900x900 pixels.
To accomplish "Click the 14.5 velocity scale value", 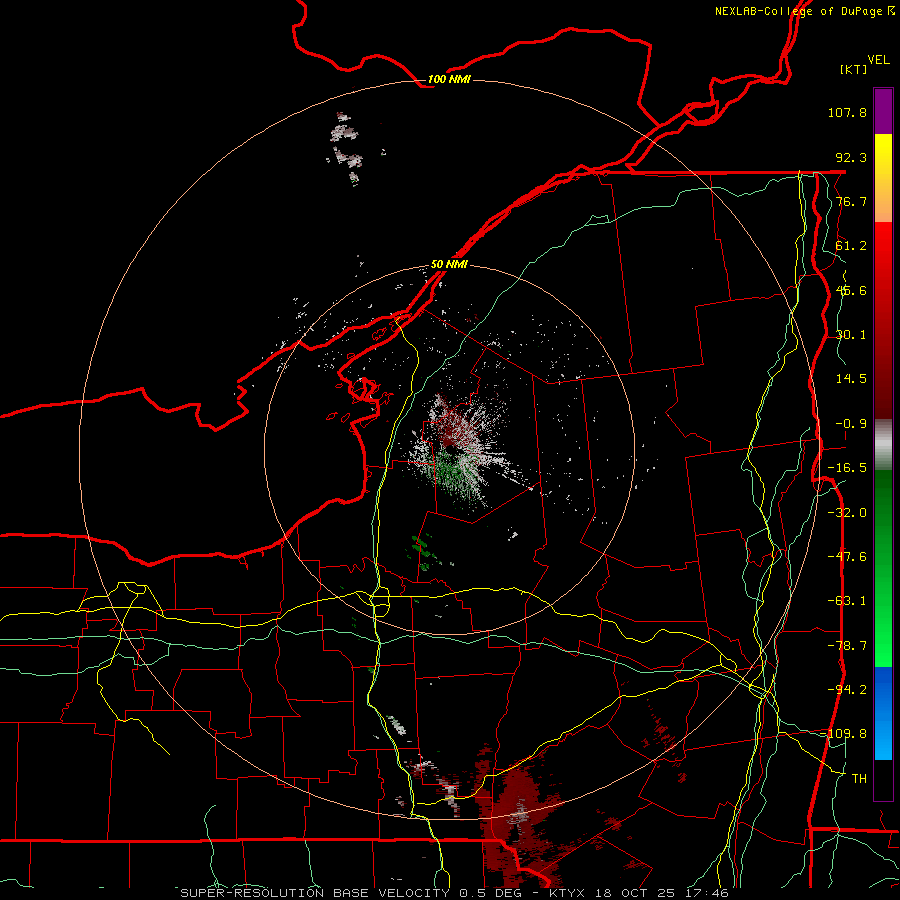I will click(x=851, y=379).
